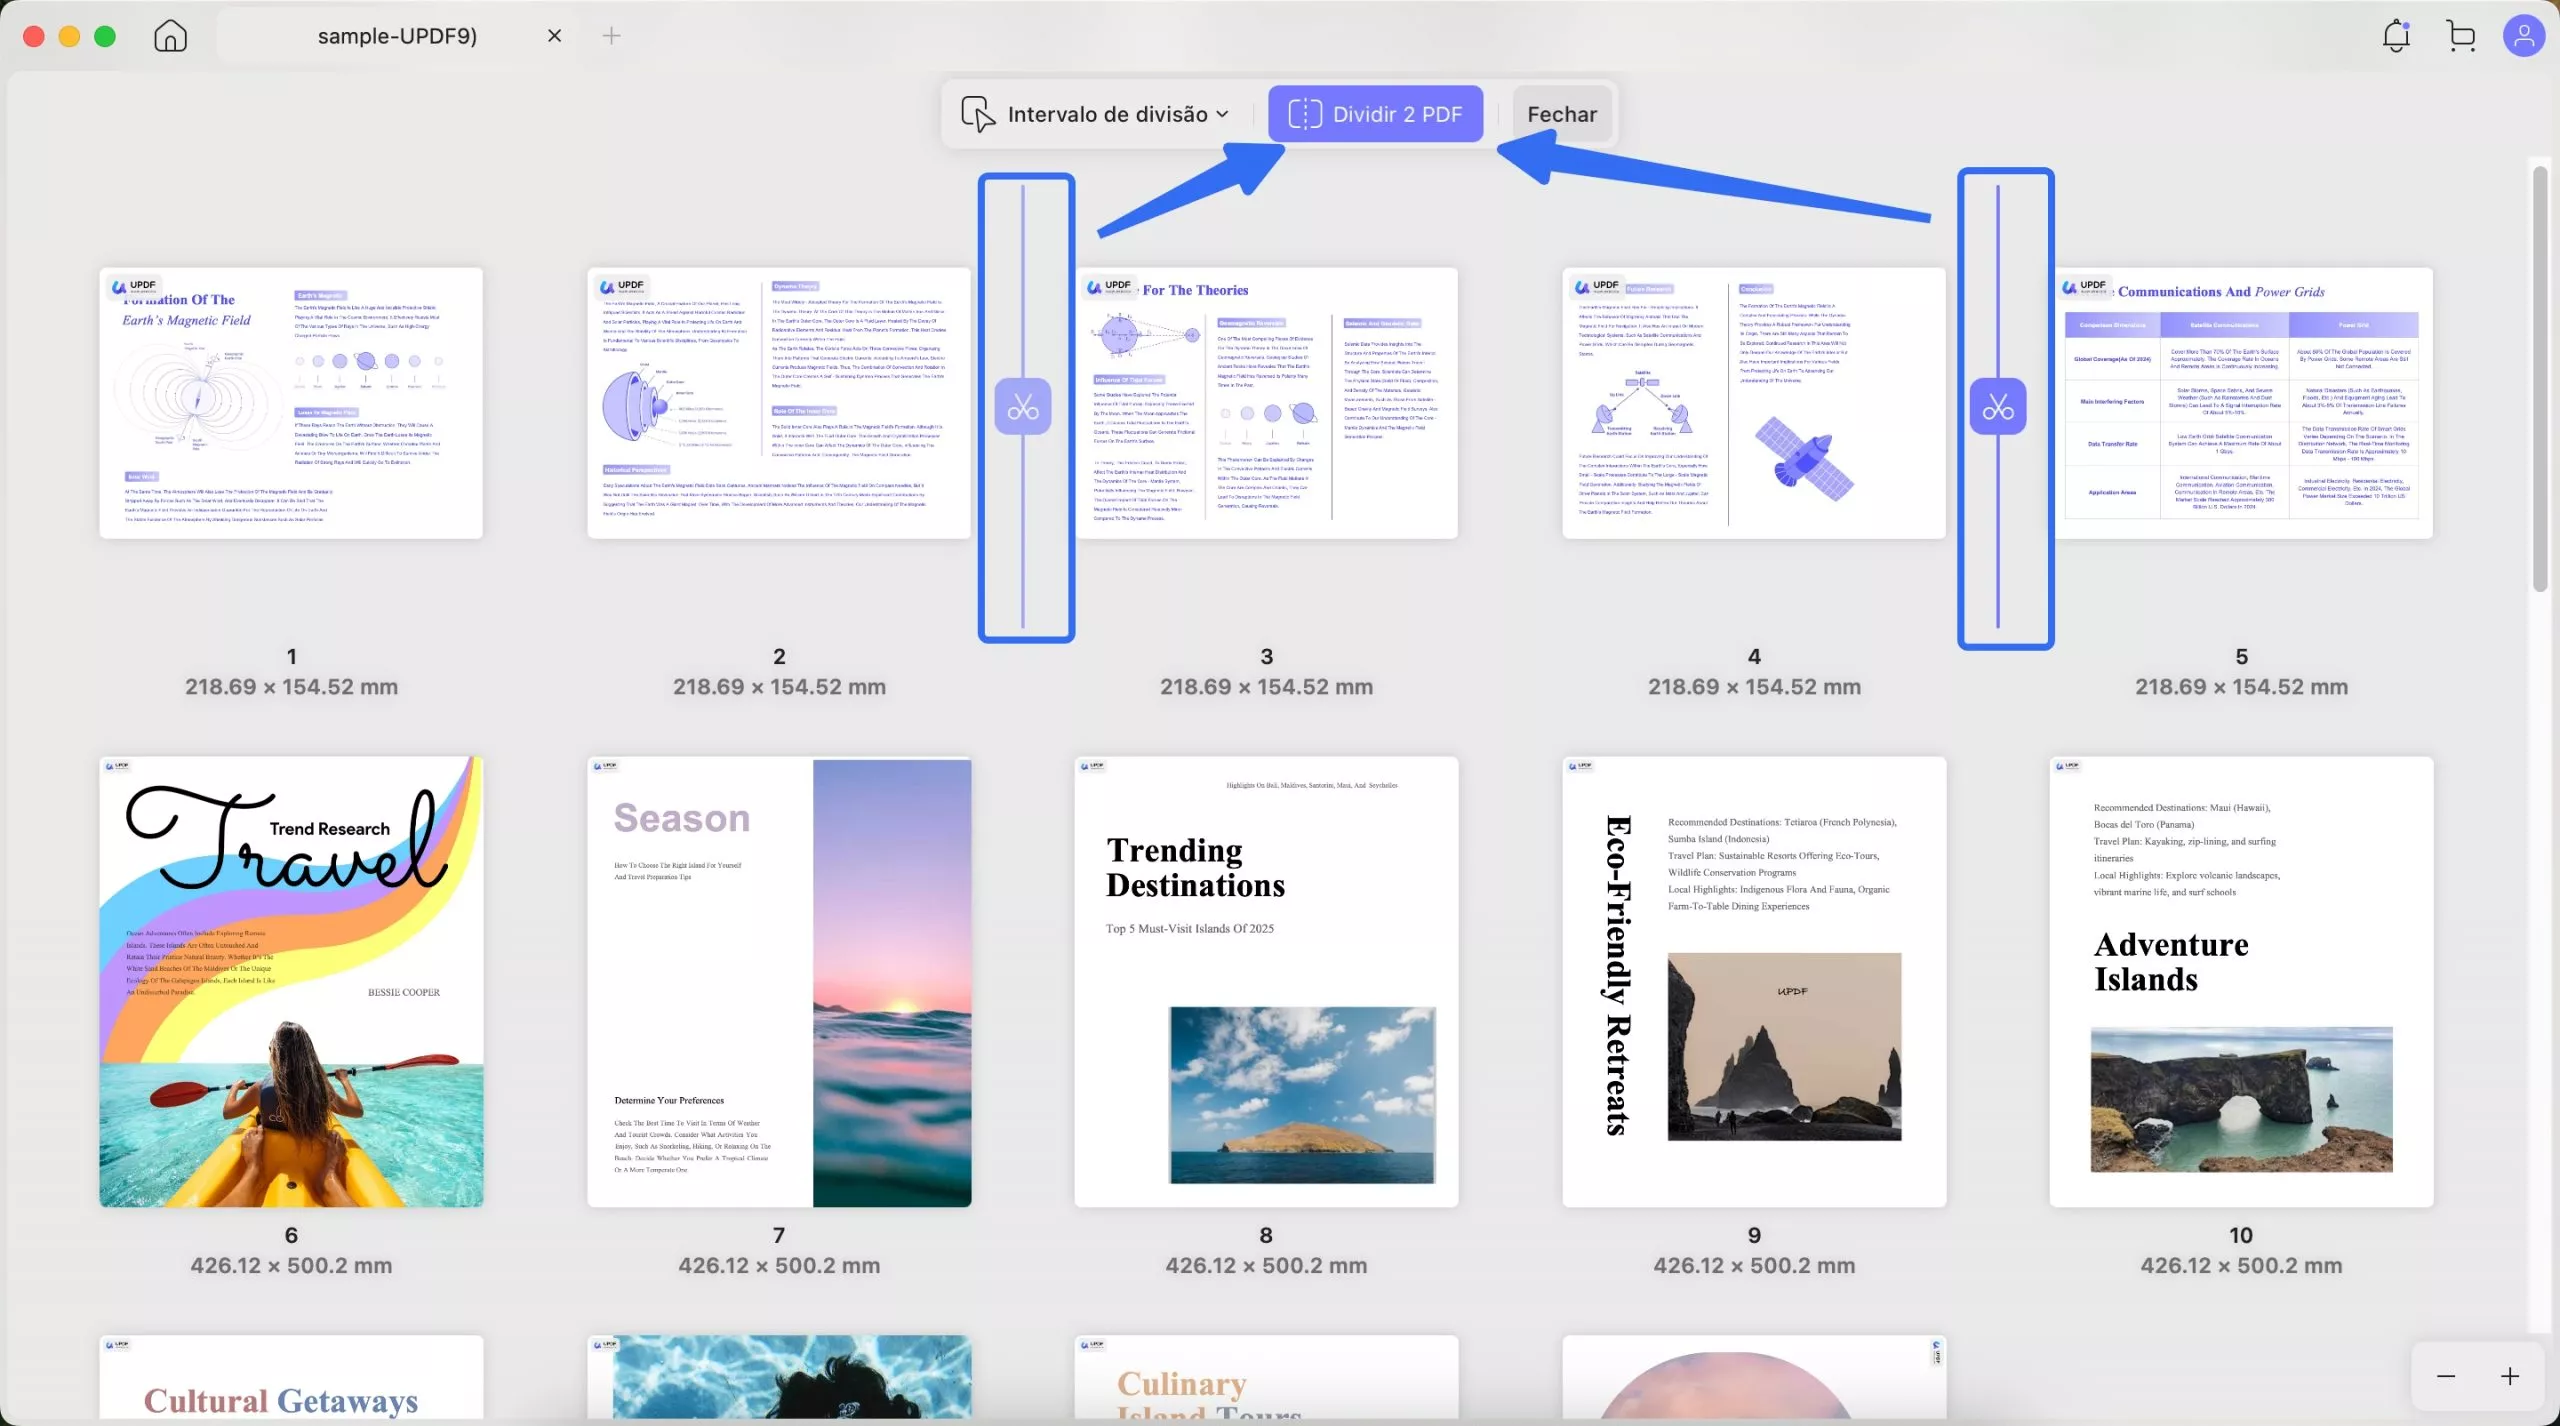Select page 1 Magnetic Field thumbnail
Screen dimensions: 2560x1426
pos(291,403)
